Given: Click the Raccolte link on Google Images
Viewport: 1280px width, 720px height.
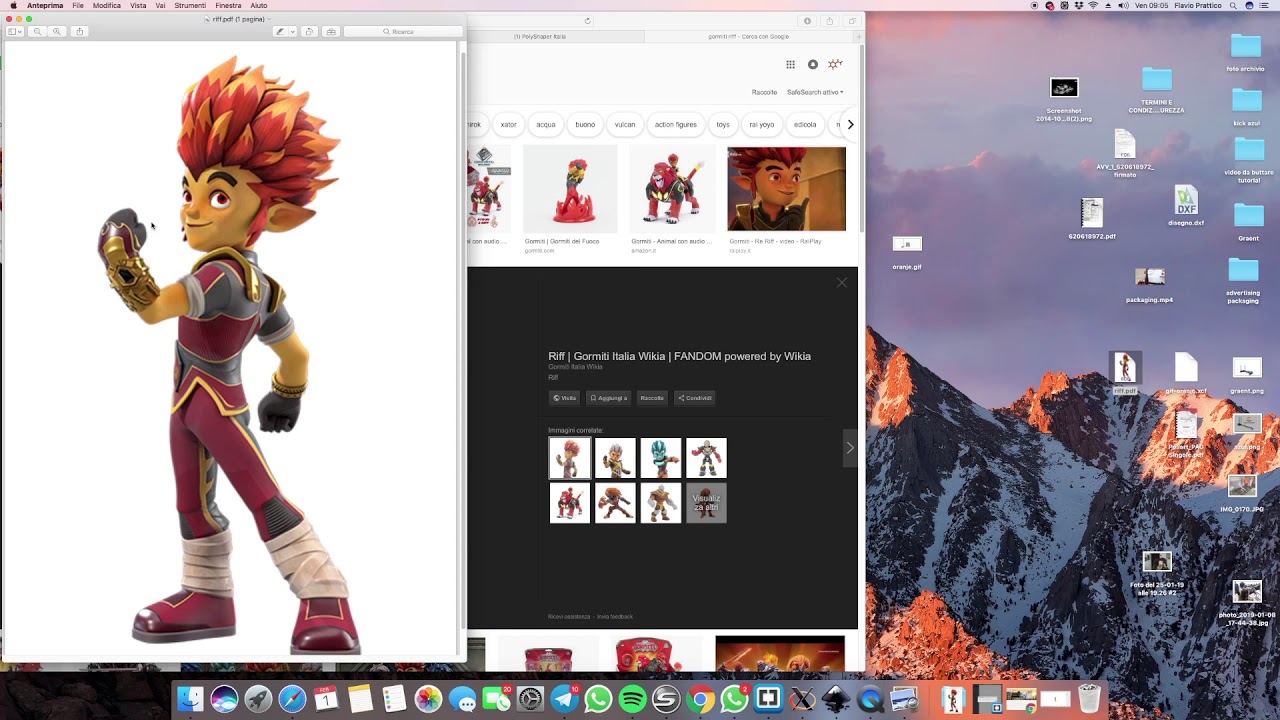Looking at the screenshot, I should (764, 92).
